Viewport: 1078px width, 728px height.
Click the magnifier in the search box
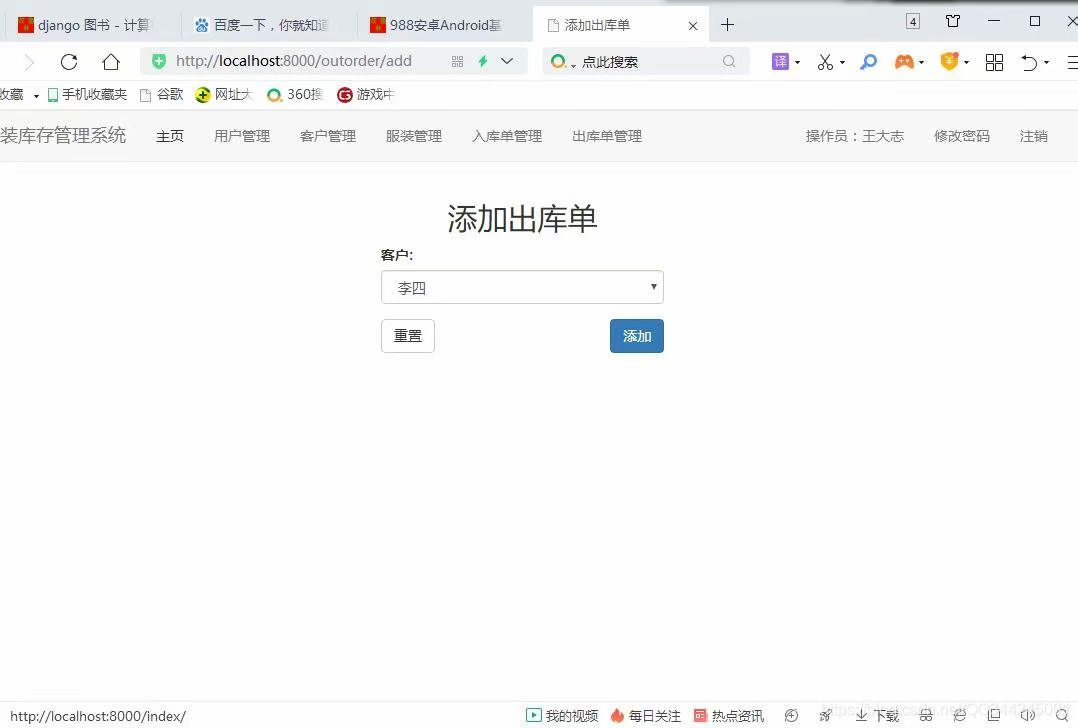(729, 62)
